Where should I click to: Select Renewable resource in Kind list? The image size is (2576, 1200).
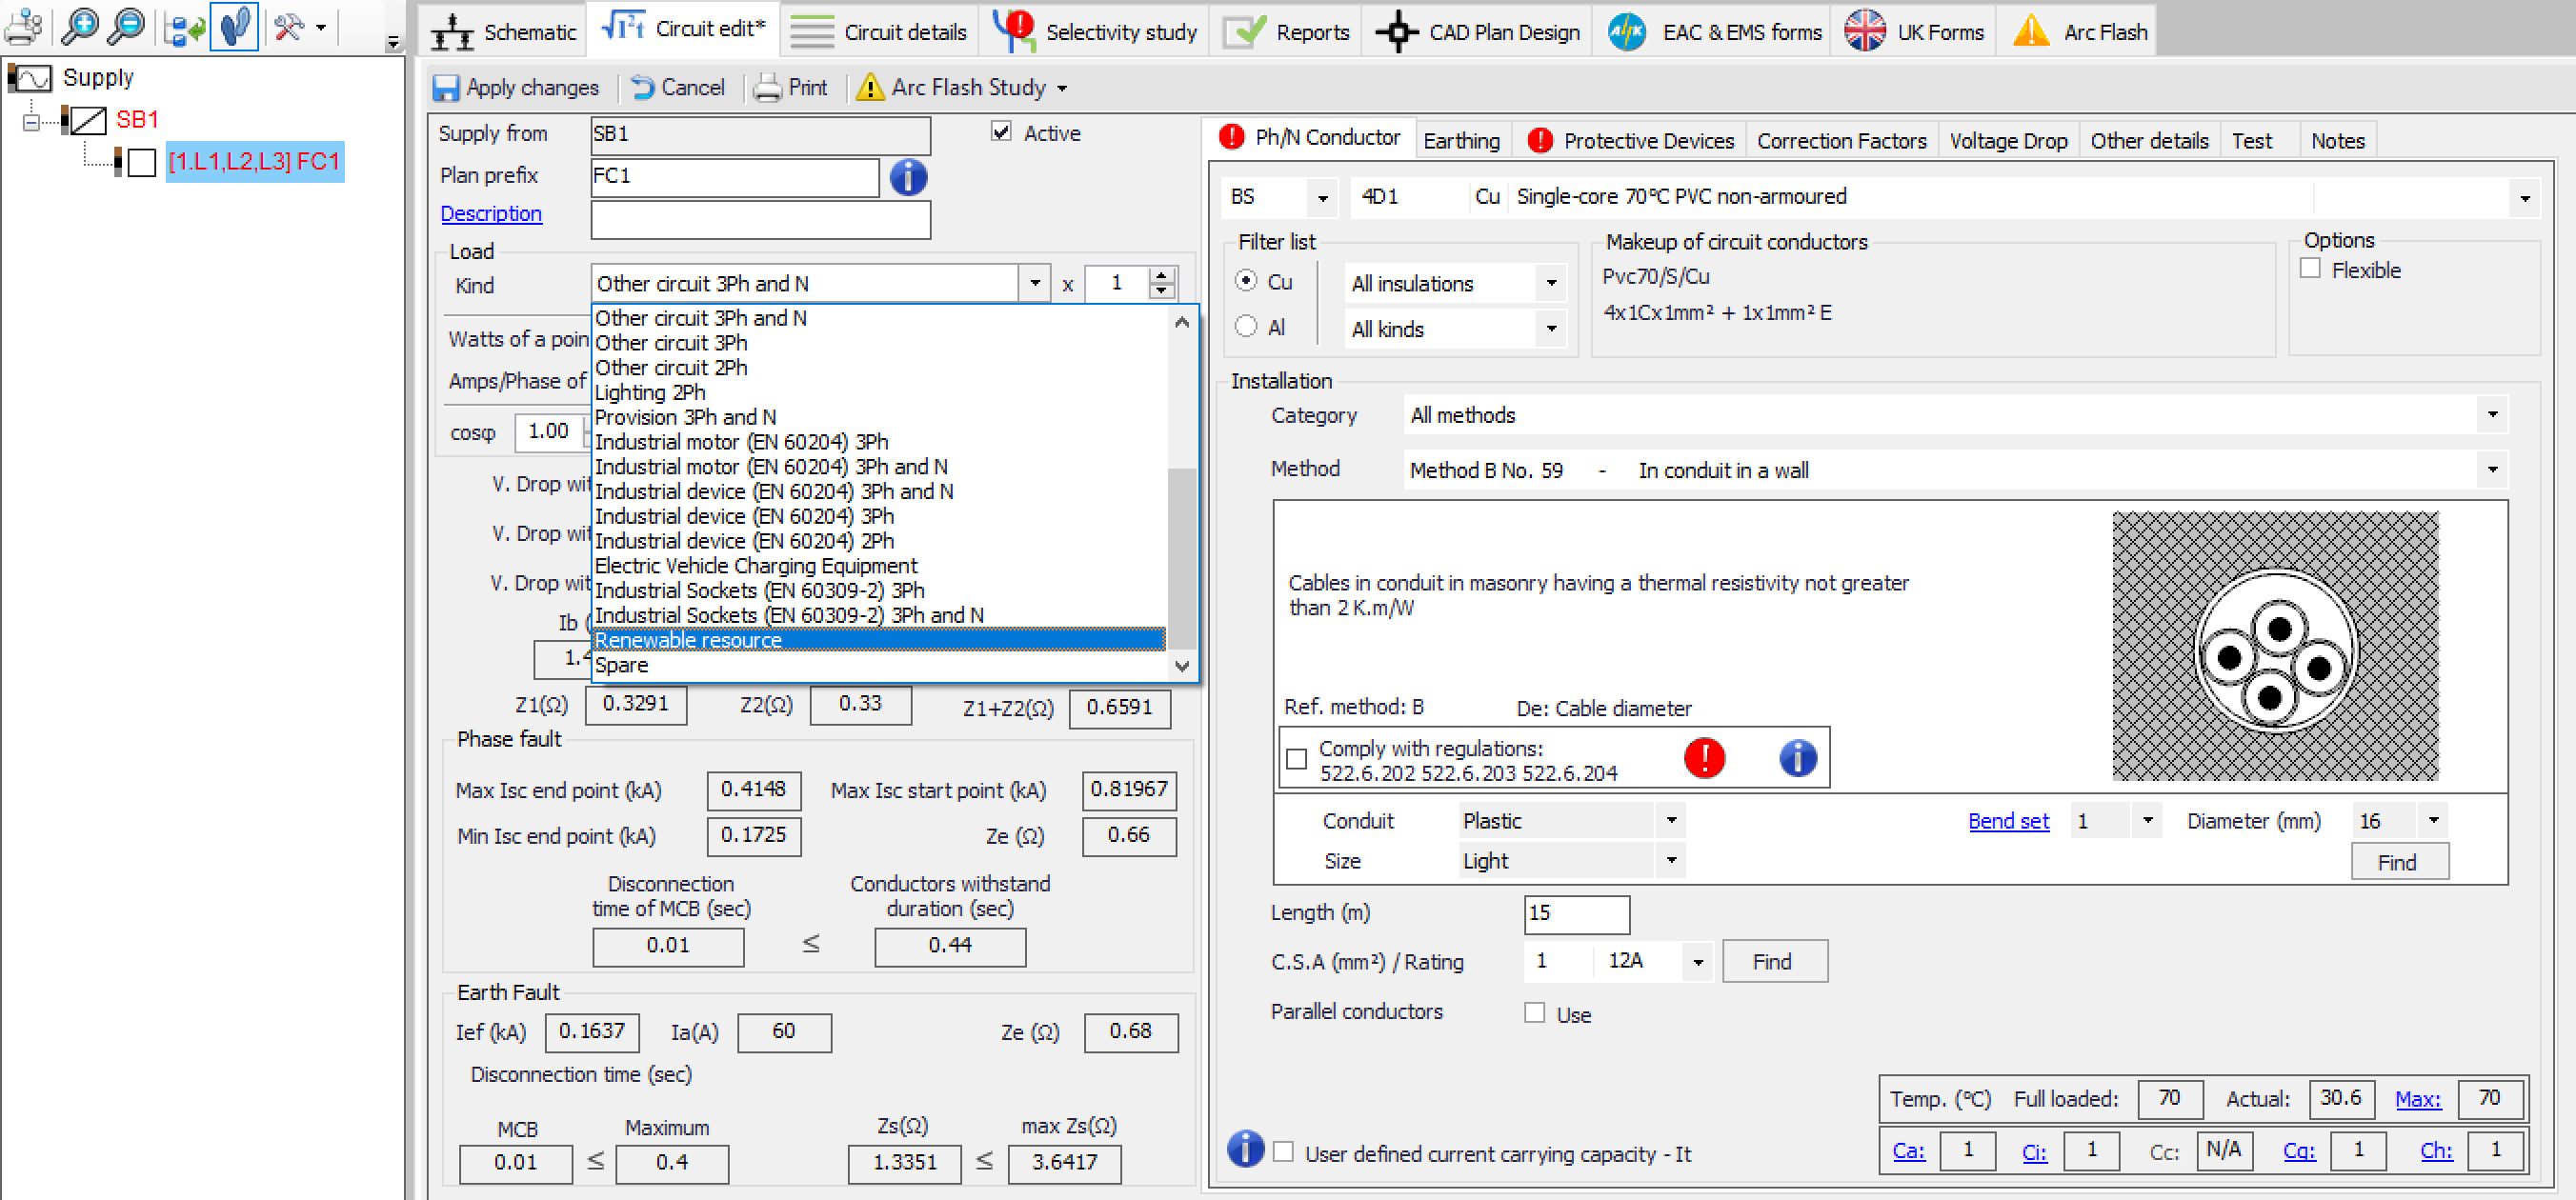point(878,640)
